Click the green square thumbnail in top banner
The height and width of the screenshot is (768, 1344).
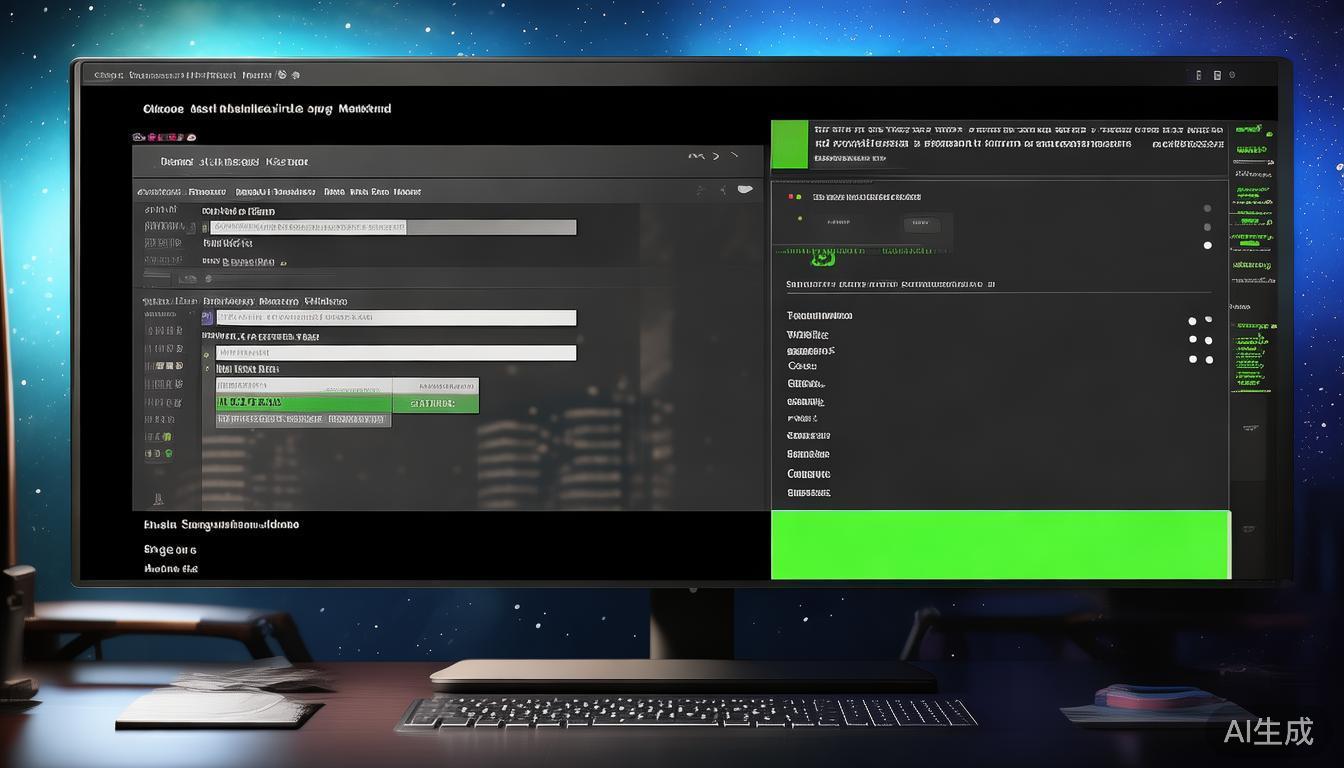(x=789, y=144)
